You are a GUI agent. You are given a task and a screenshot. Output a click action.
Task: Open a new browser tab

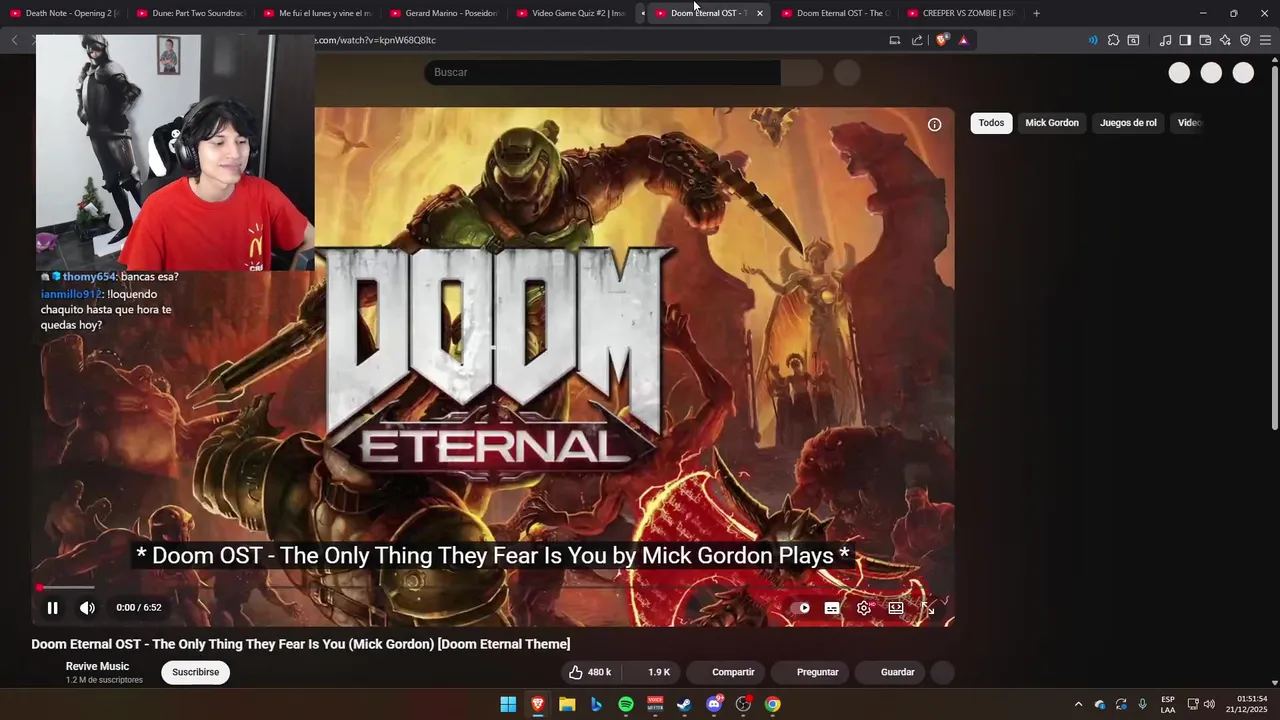pyautogui.click(x=1036, y=13)
